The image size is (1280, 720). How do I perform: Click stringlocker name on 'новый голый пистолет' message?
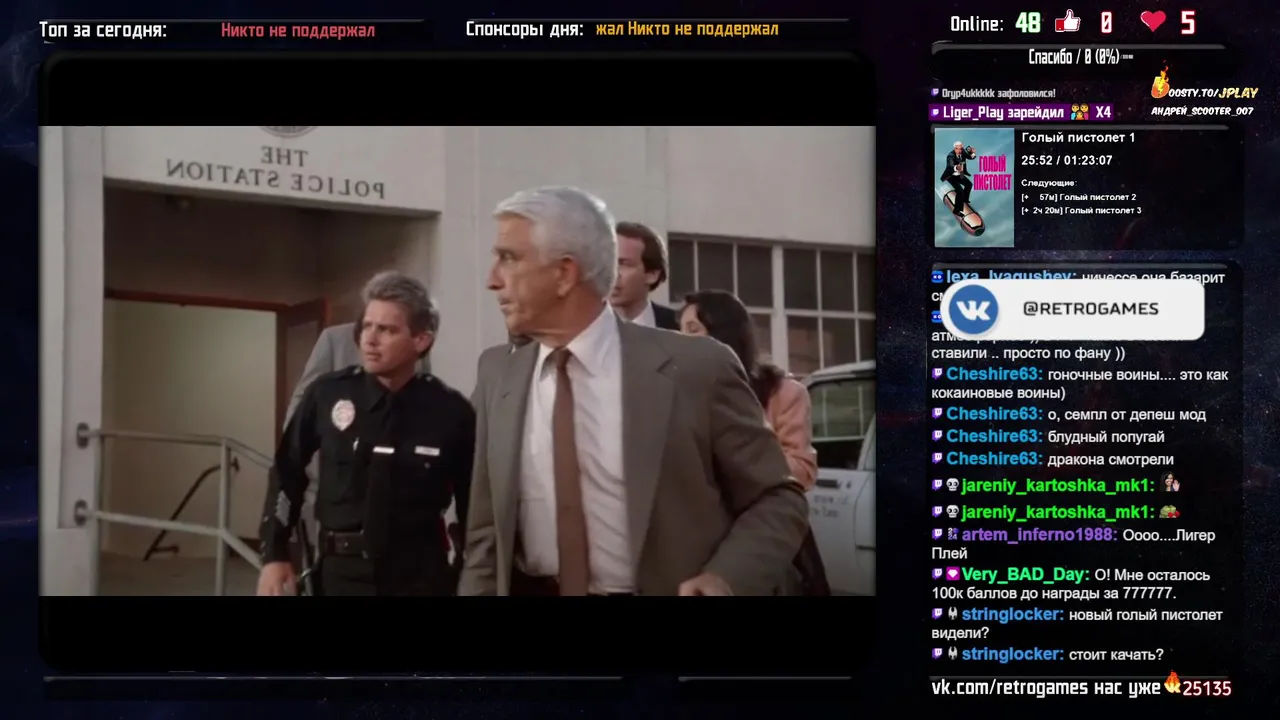[x=1012, y=615]
